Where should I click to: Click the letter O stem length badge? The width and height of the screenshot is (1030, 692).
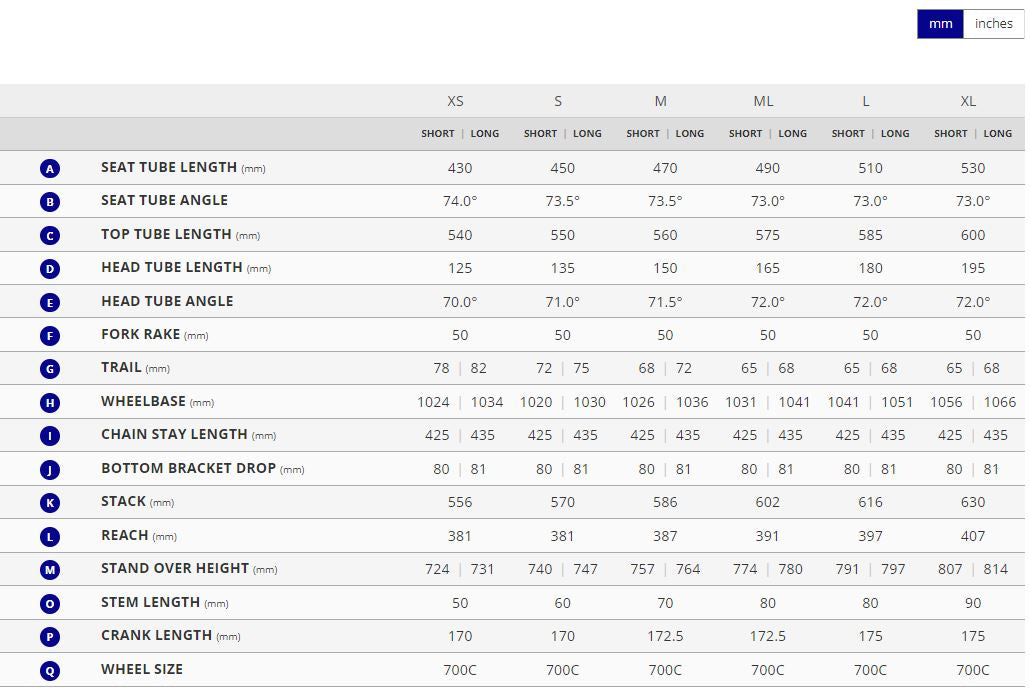pos(51,604)
